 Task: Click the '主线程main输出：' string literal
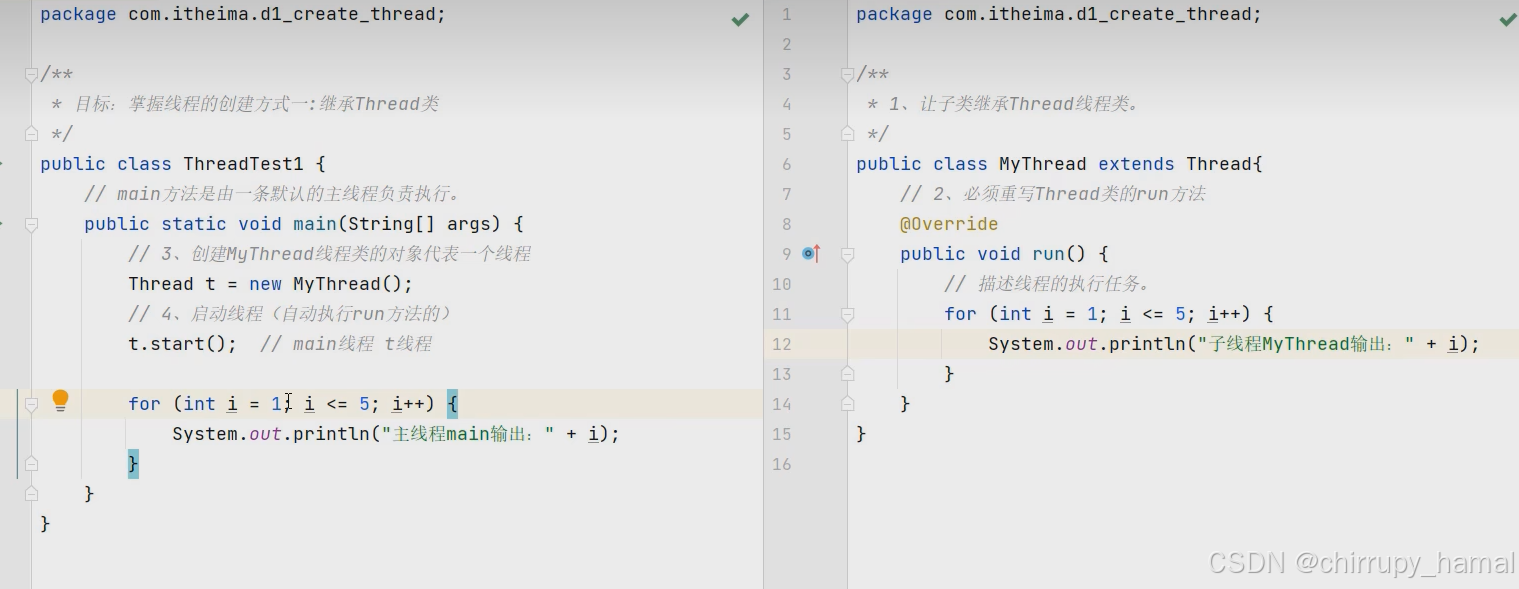pyautogui.click(x=469, y=434)
